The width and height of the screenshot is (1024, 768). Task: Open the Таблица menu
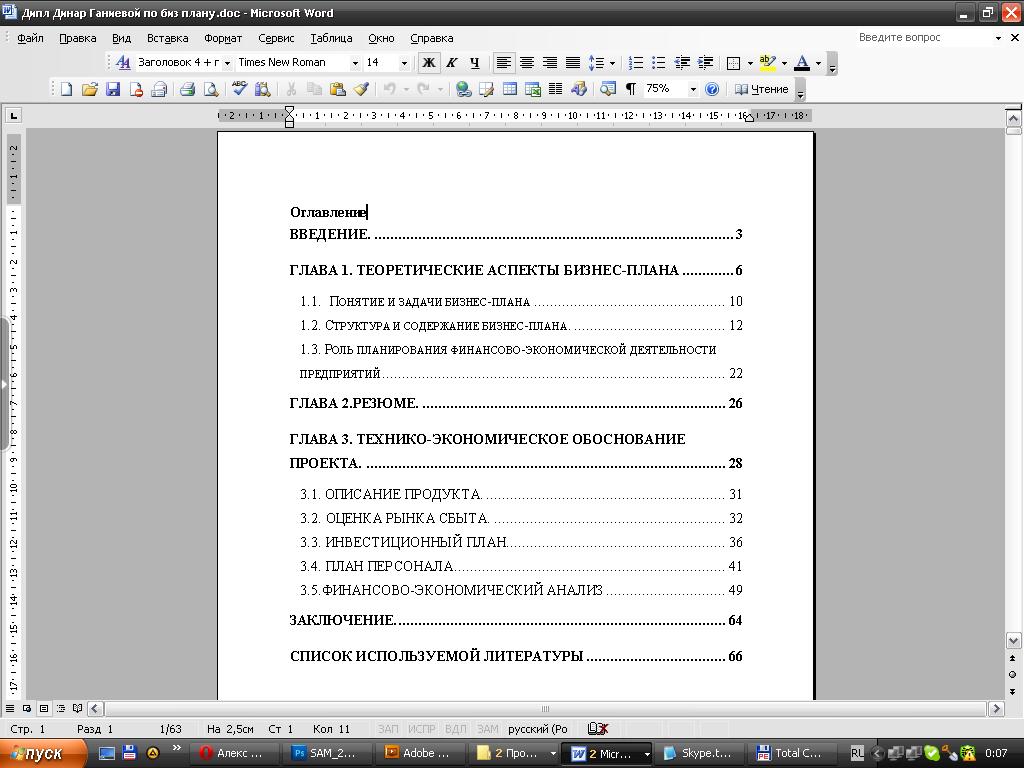point(331,38)
